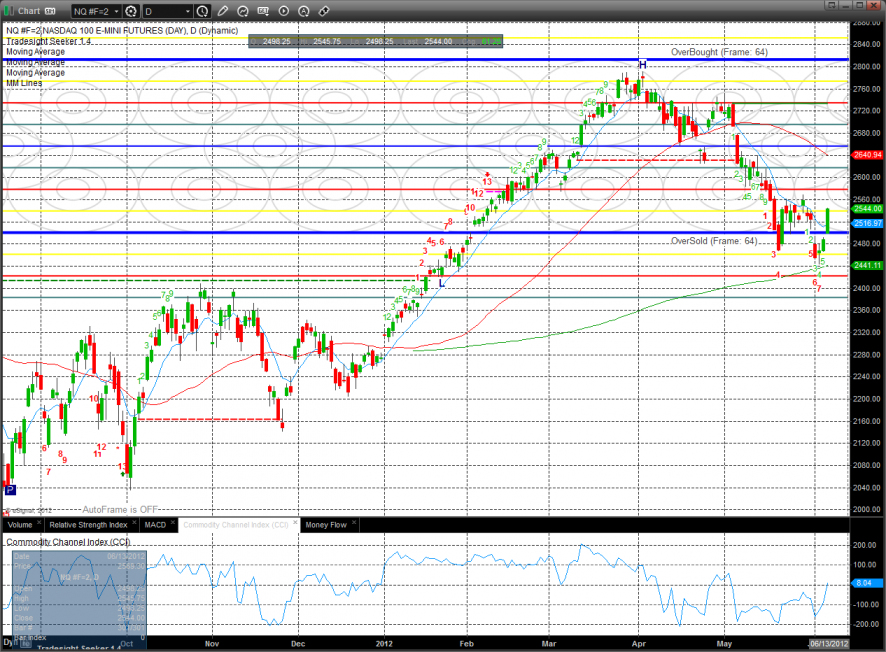Close the Commodity Channel Index tab
Viewport: 886px width, 652px height.
point(295,524)
